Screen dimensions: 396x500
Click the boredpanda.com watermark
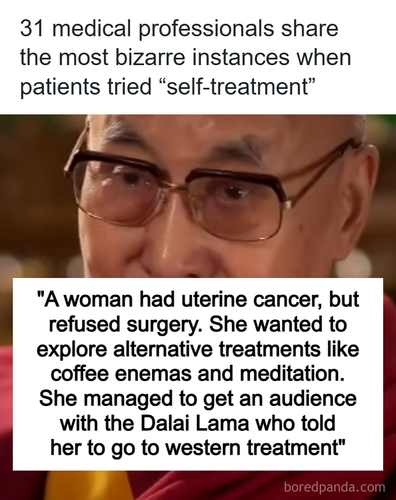[x=334, y=487]
